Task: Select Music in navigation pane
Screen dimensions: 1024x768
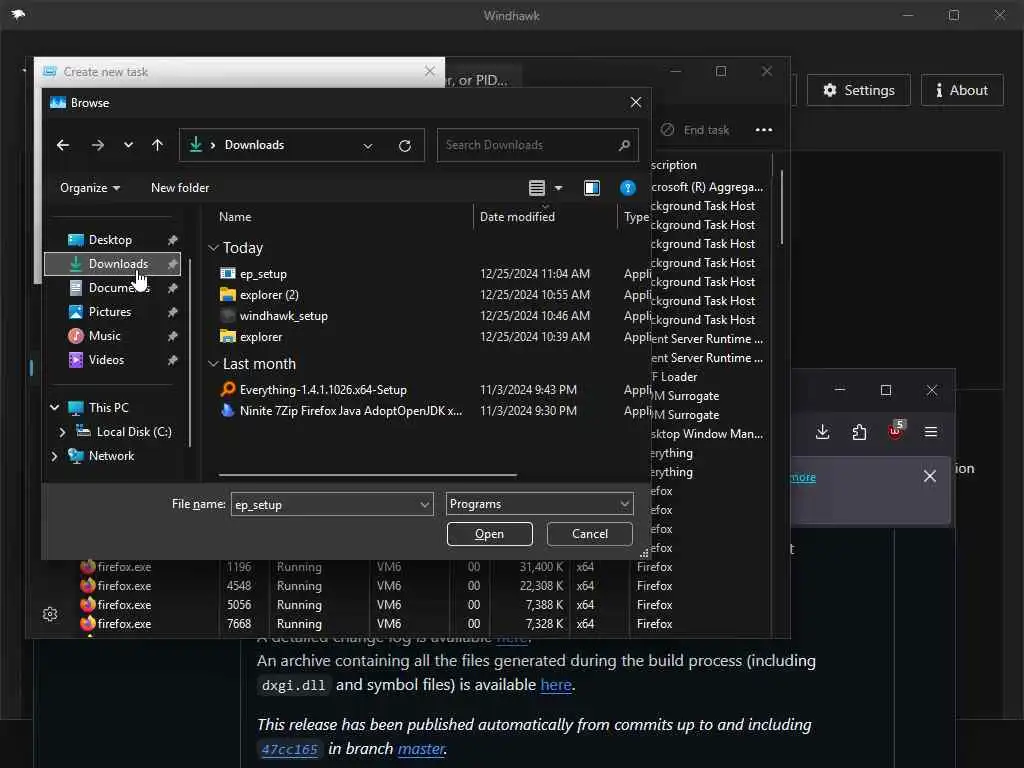Action: tap(104, 336)
